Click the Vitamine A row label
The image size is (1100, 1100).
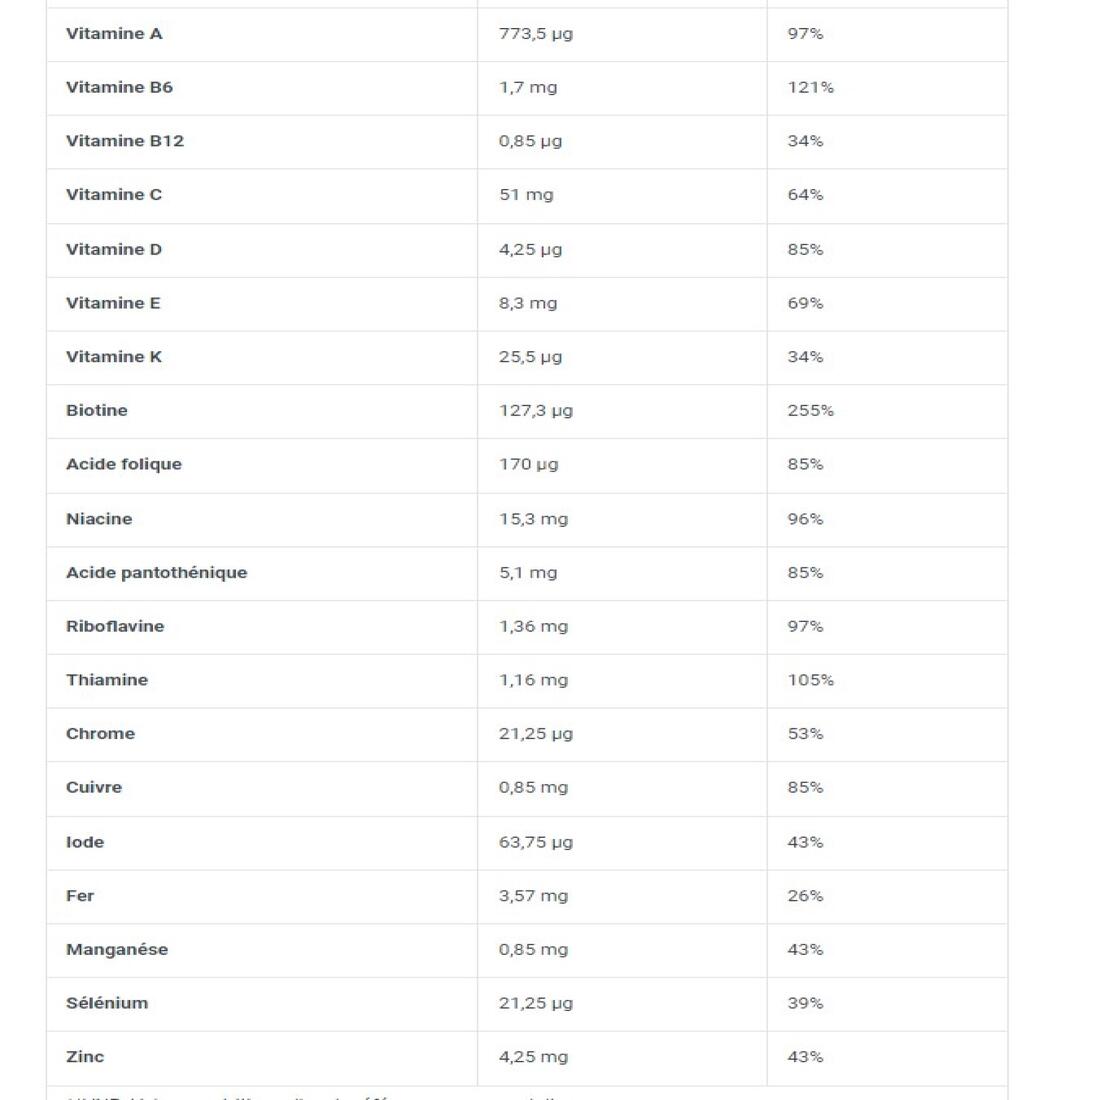tap(114, 34)
